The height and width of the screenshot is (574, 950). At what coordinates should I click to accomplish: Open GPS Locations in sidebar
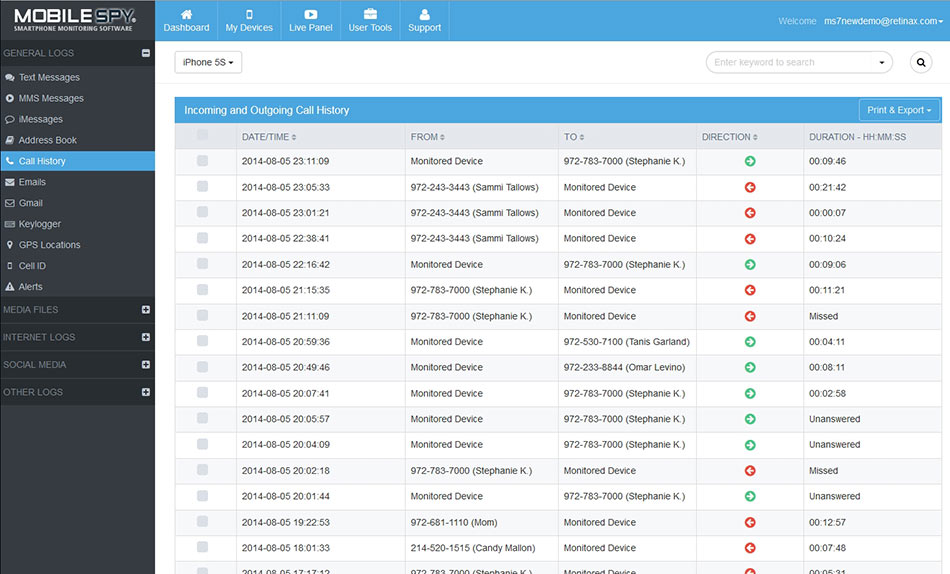click(49, 245)
